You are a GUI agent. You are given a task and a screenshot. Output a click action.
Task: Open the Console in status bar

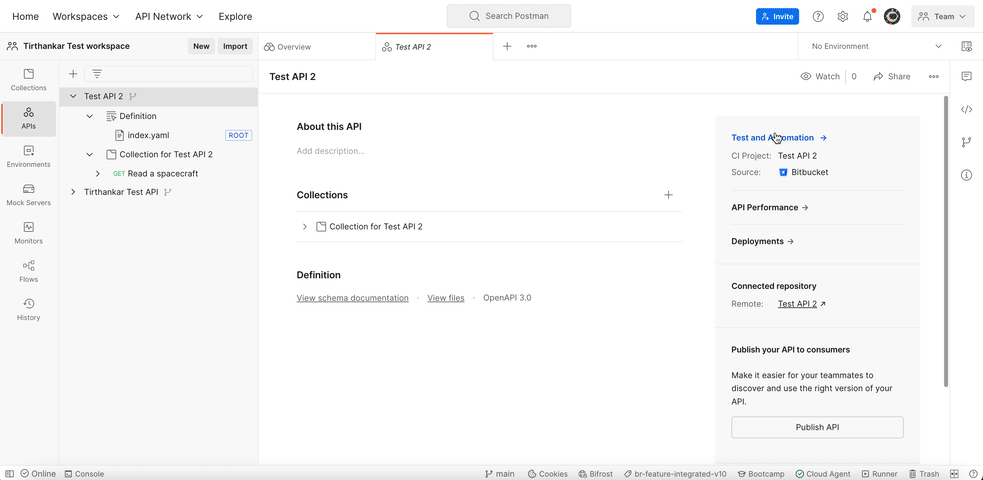85,474
